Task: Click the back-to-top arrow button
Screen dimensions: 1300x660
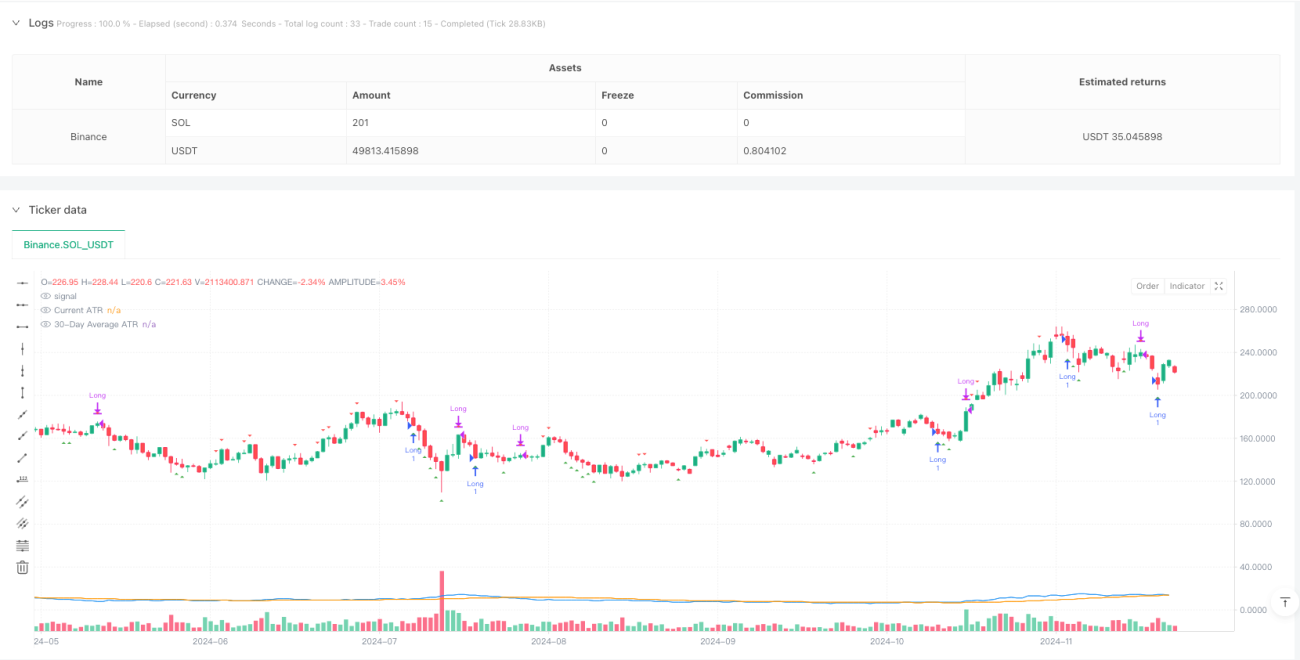Action: coord(1285,602)
